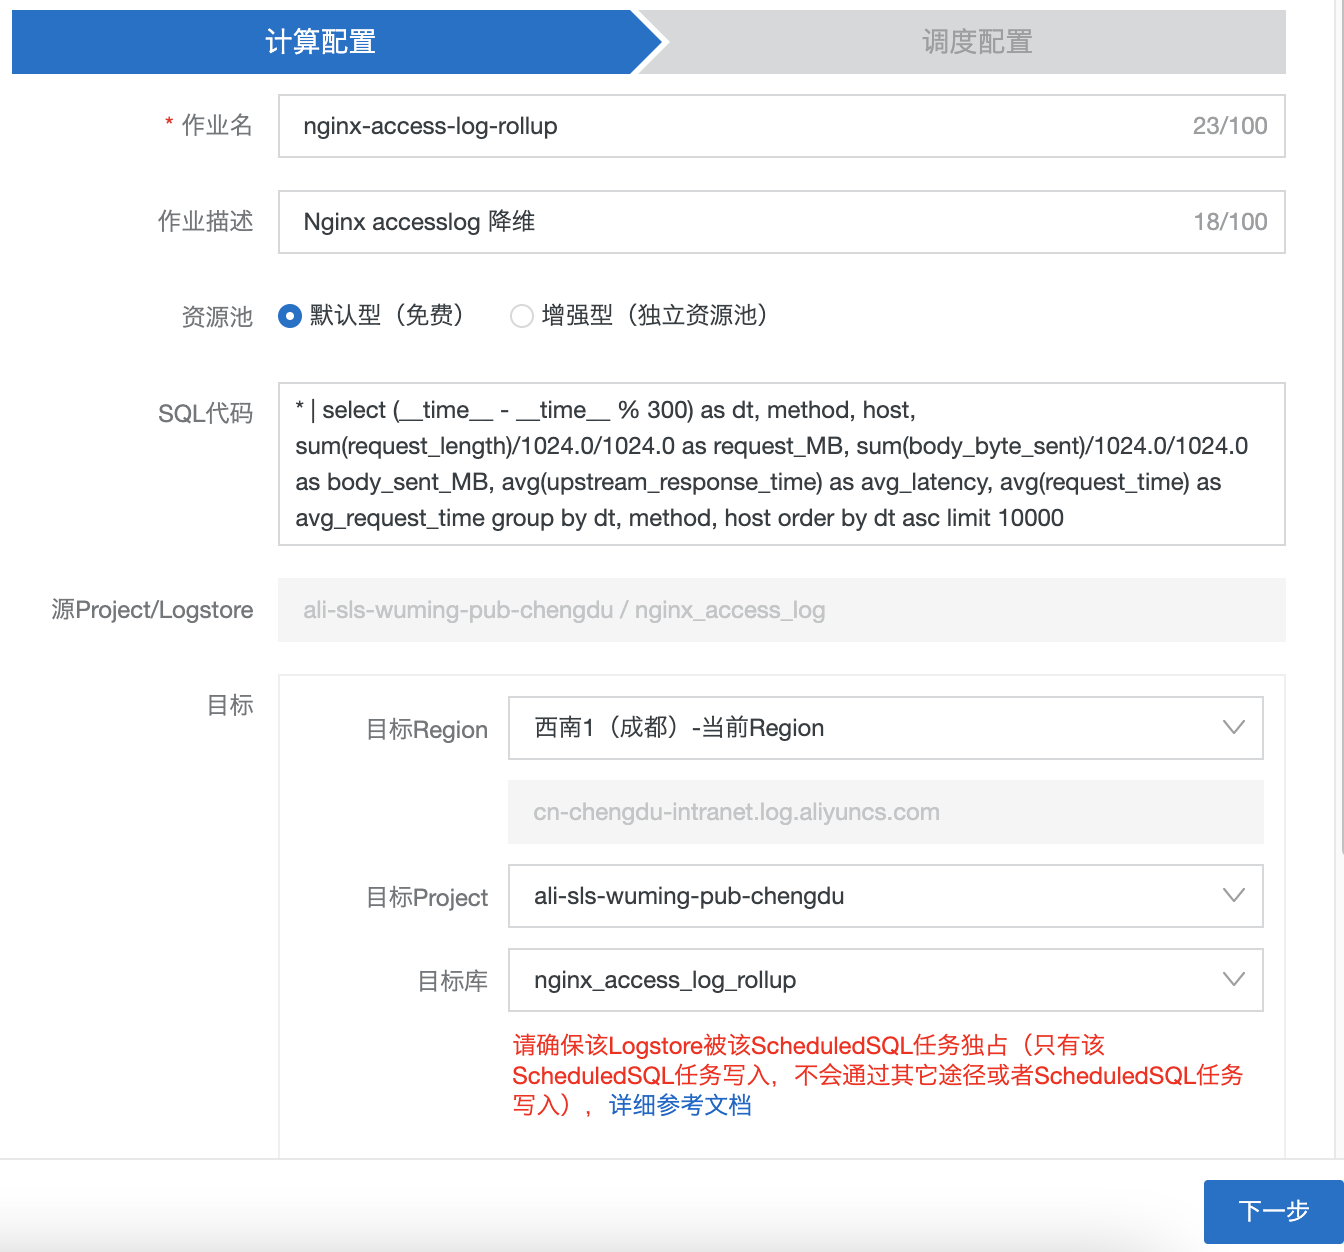The image size is (1344, 1252).
Task: Click the 源Project/Logstore label
Action: point(152,610)
